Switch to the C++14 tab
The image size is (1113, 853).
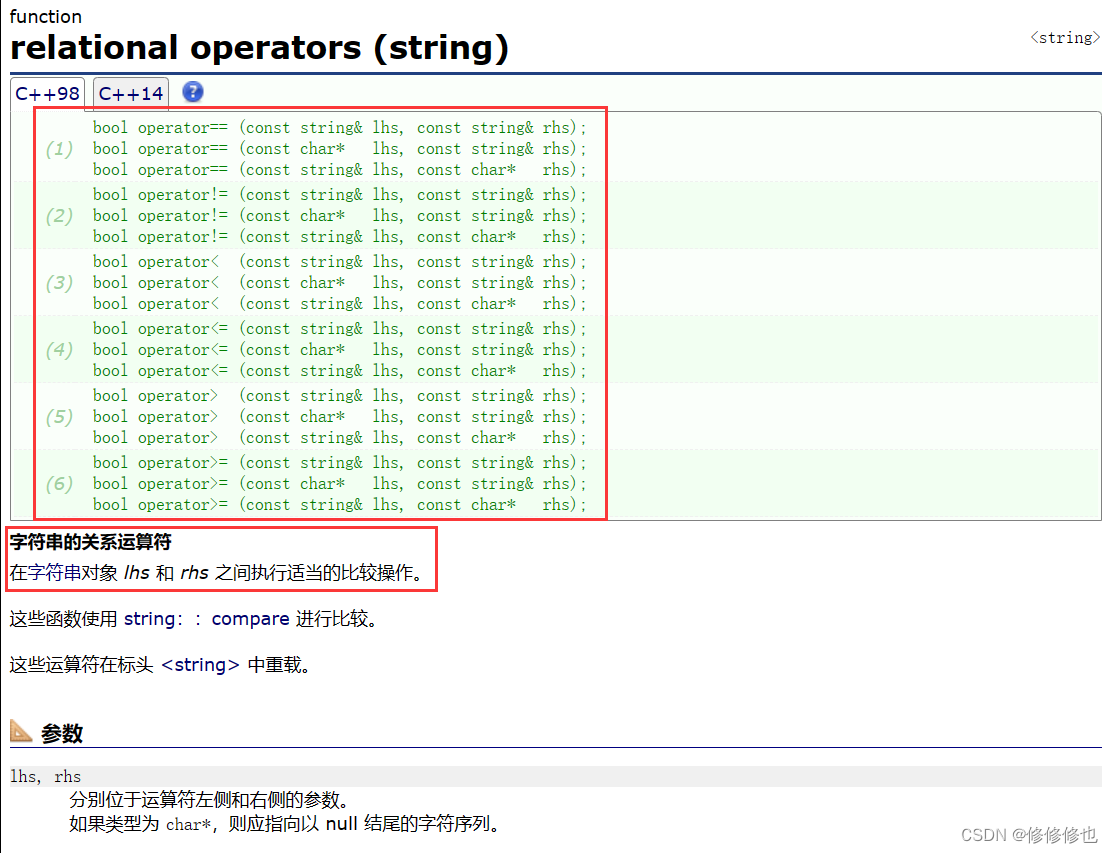[x=130, y=92]
